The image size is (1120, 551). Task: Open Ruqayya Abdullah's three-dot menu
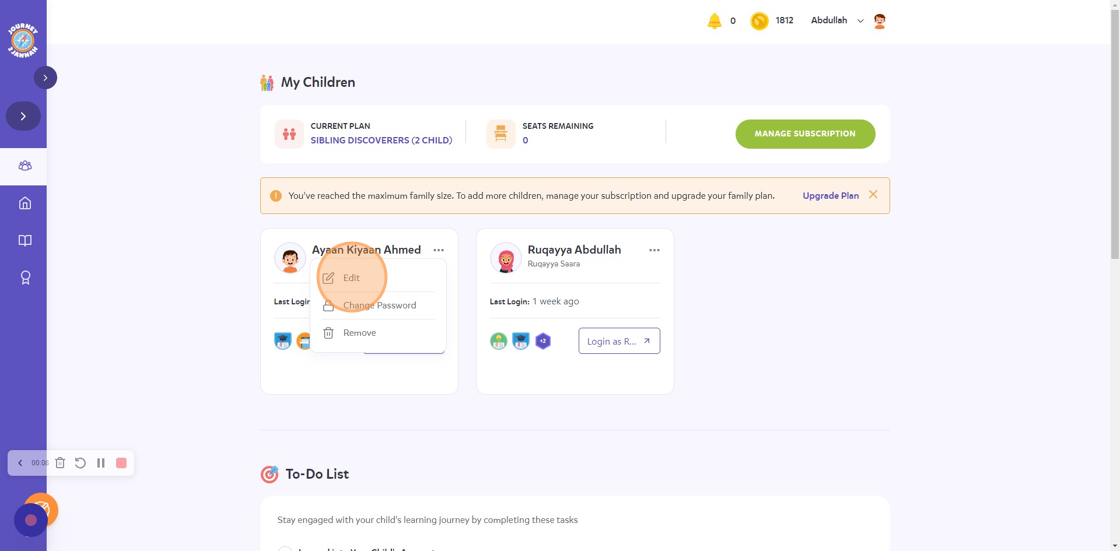(654, 250)
